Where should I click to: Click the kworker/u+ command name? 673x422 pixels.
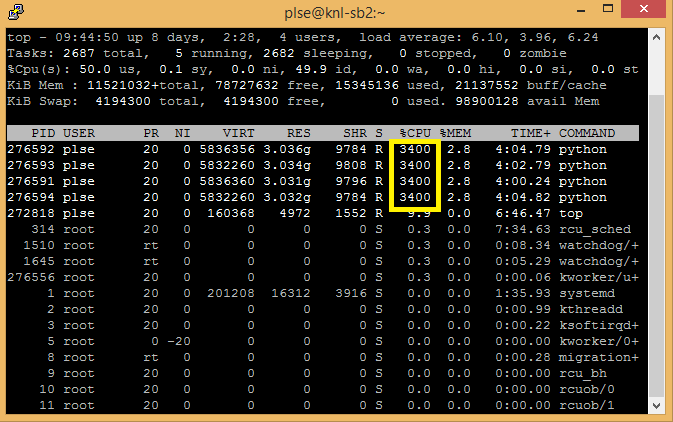click(599, 277)
